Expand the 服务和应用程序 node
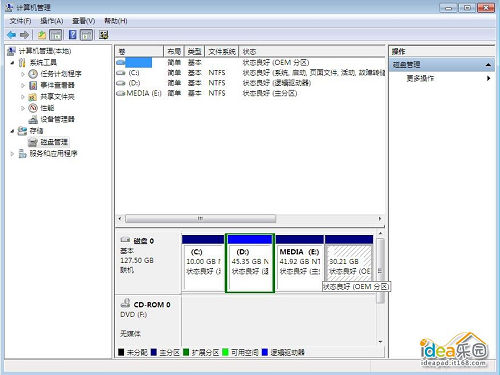The height and width of the screenshot is (375, 500). point(12,154)
